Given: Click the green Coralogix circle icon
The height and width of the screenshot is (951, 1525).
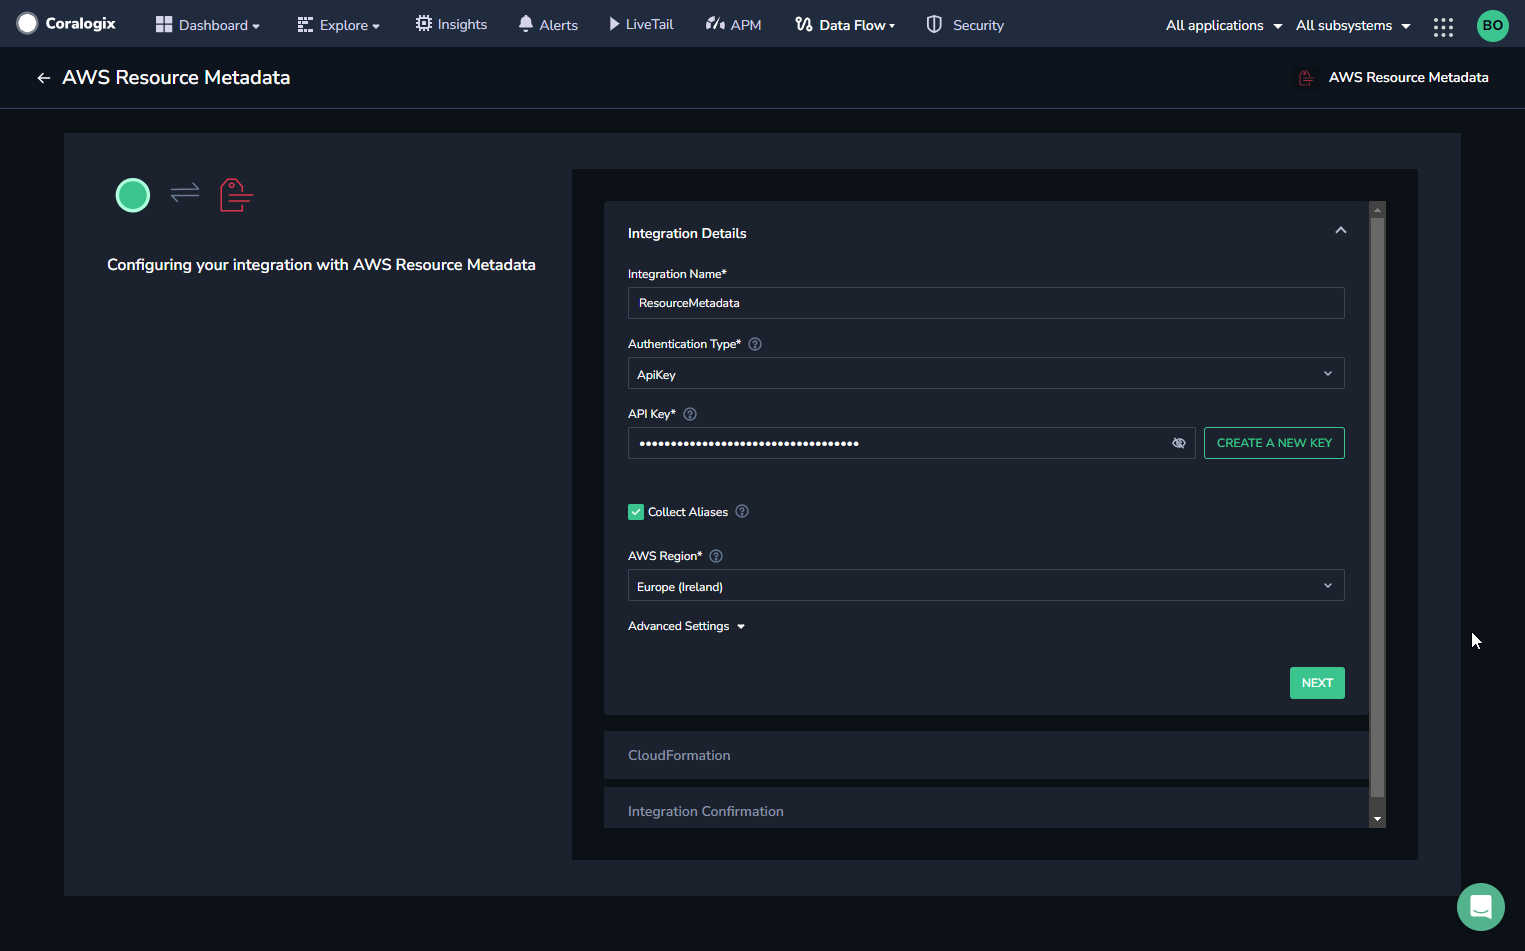Looking at the screenshot, I should [133, 195].
